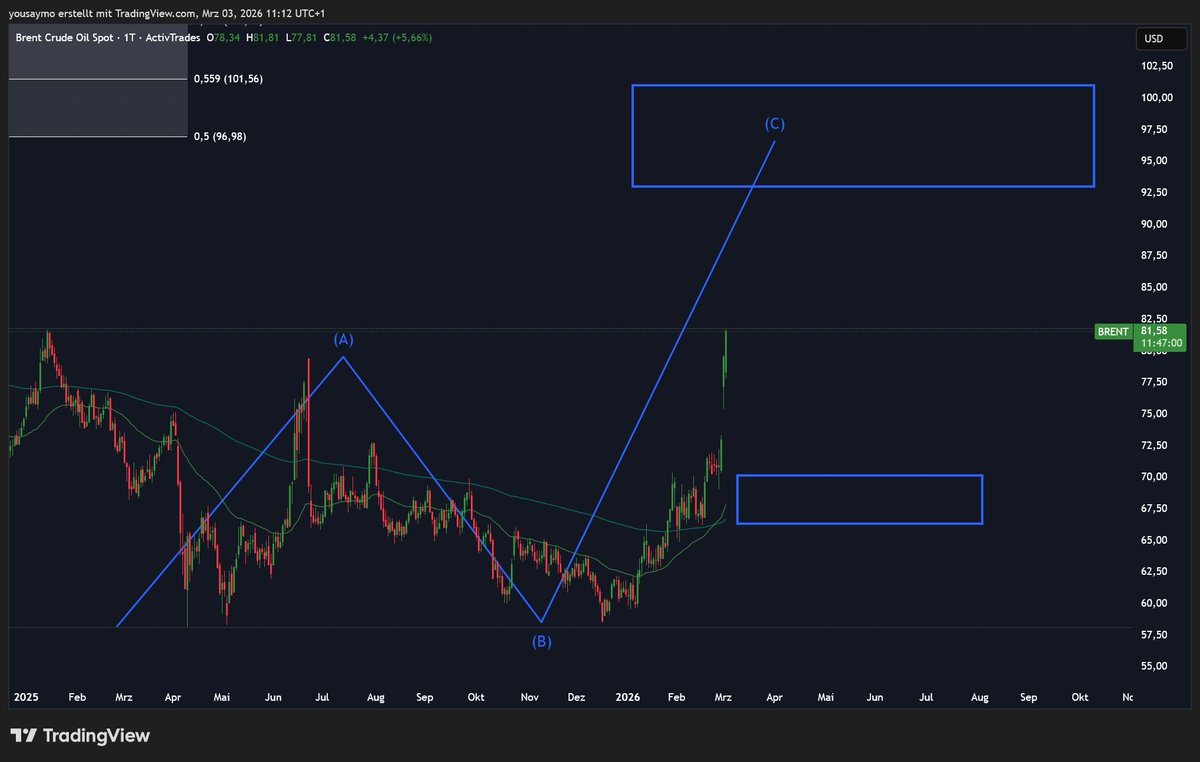1200x762 pixels.
Task: Click the Jul 2025 label between Jun and Aug
Action: coord(322,696)
